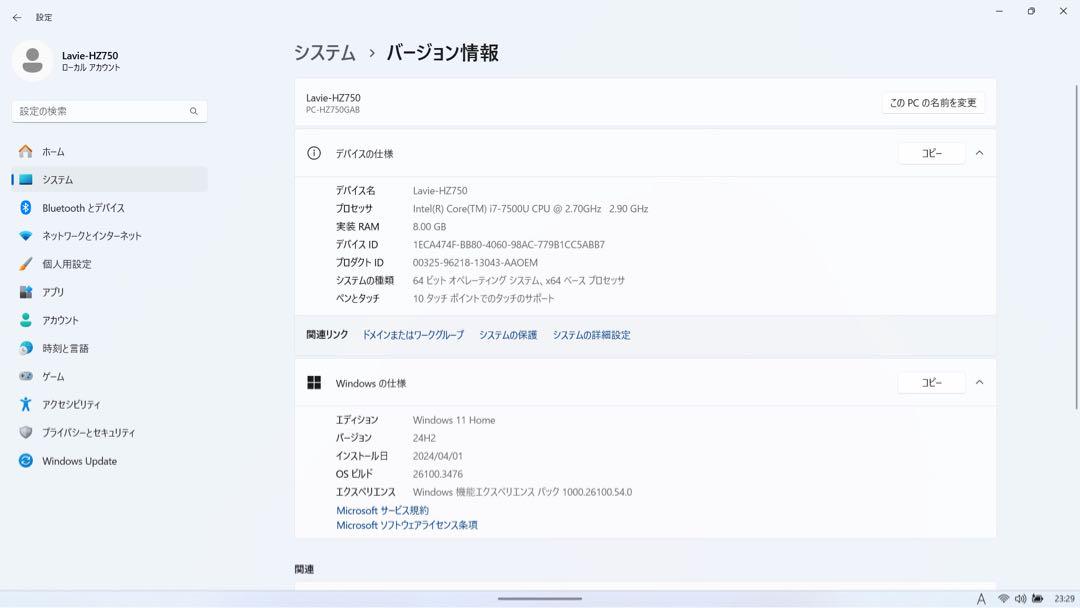1080x608 pixels.
Task: Open Microsoft ソフトウェアライセンス条項 link
Action: click(407, 525)
